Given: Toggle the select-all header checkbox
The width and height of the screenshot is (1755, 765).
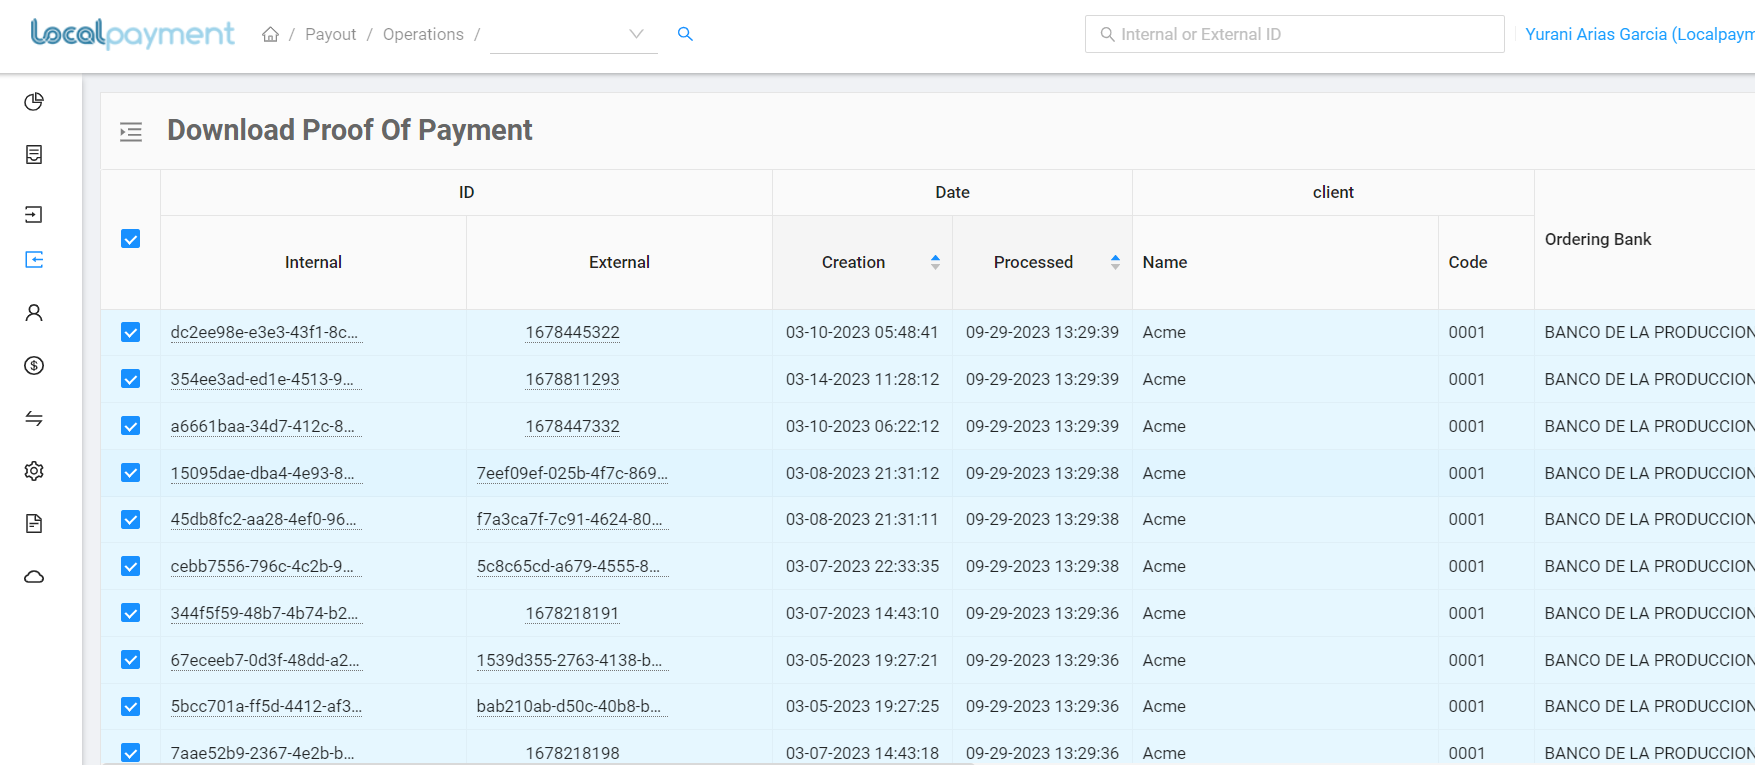Looking at the screenshot, I should click(130, 239).
